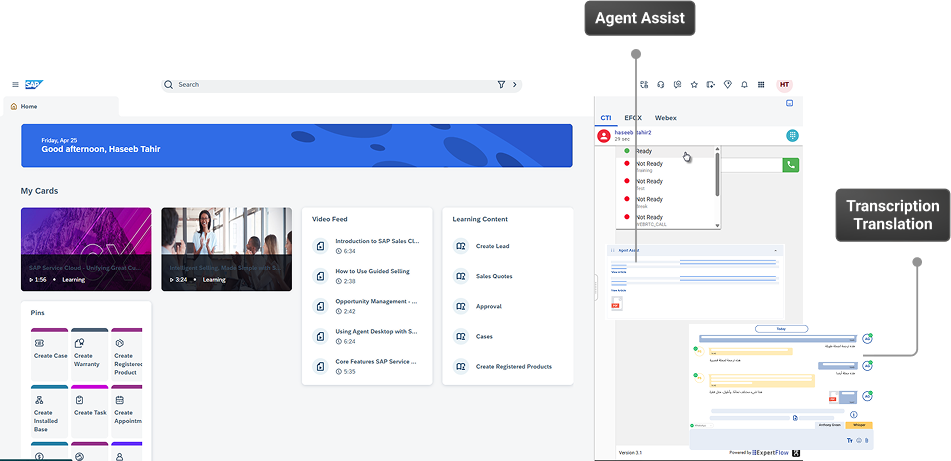Open the Create Installed Base pin
The image size is (951, 461).
click(50, 411)
